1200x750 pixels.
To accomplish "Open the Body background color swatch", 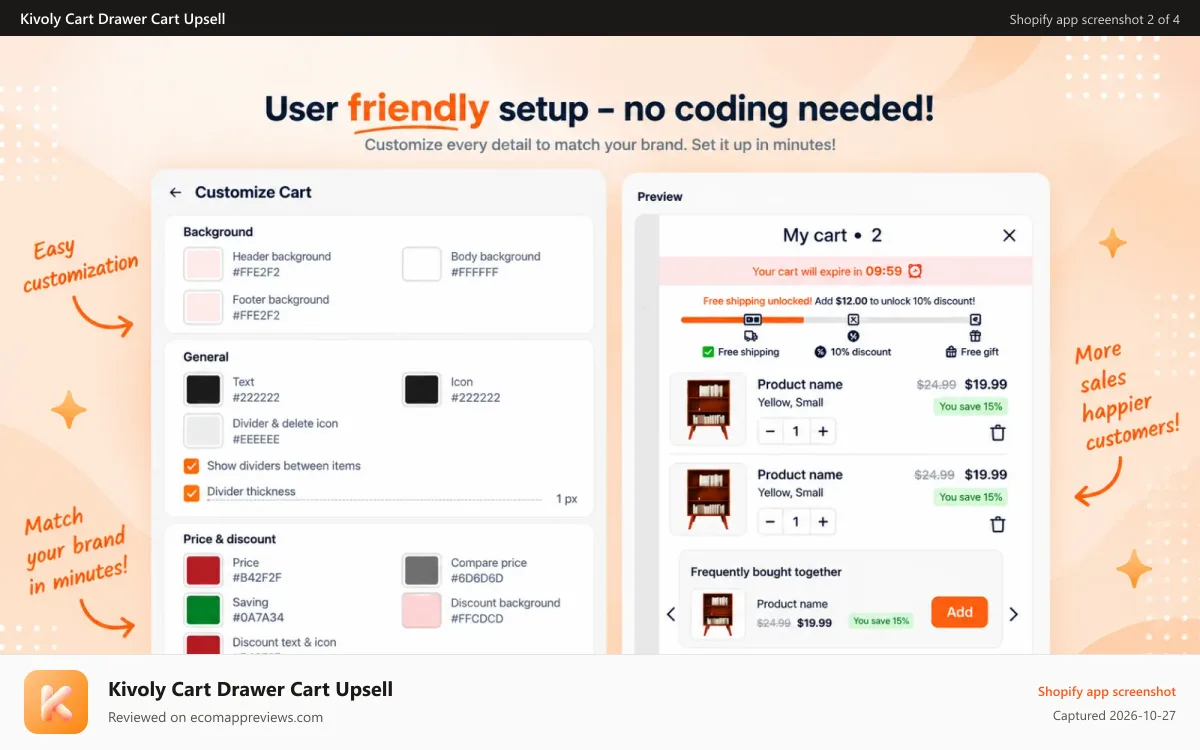I will coord(421,264).
